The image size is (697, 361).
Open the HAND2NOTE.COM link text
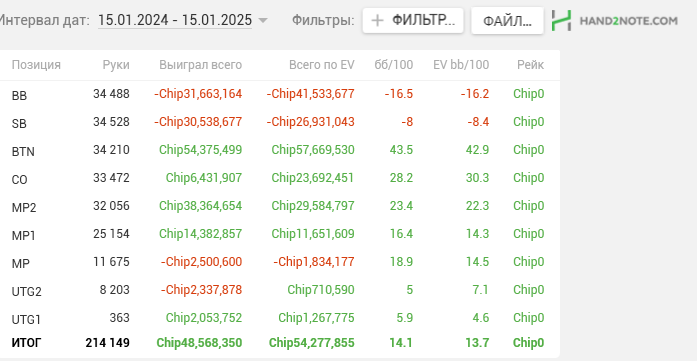point(629,21)
